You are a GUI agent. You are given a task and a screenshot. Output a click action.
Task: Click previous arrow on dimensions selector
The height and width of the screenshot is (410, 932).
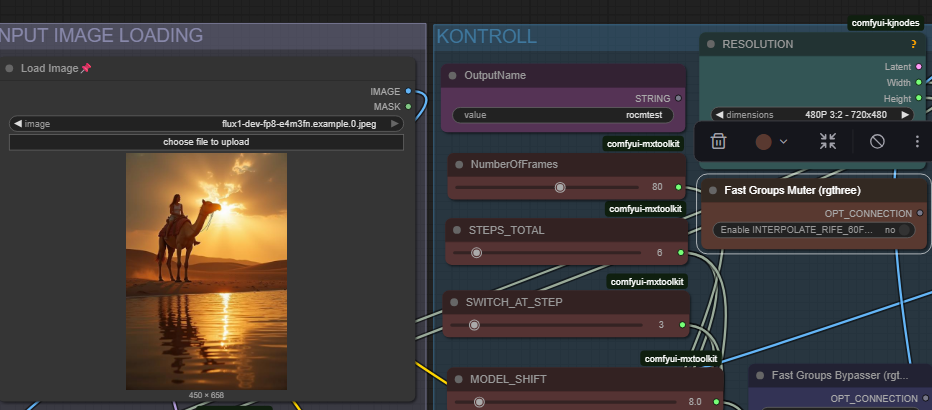[x=718, y=115]
